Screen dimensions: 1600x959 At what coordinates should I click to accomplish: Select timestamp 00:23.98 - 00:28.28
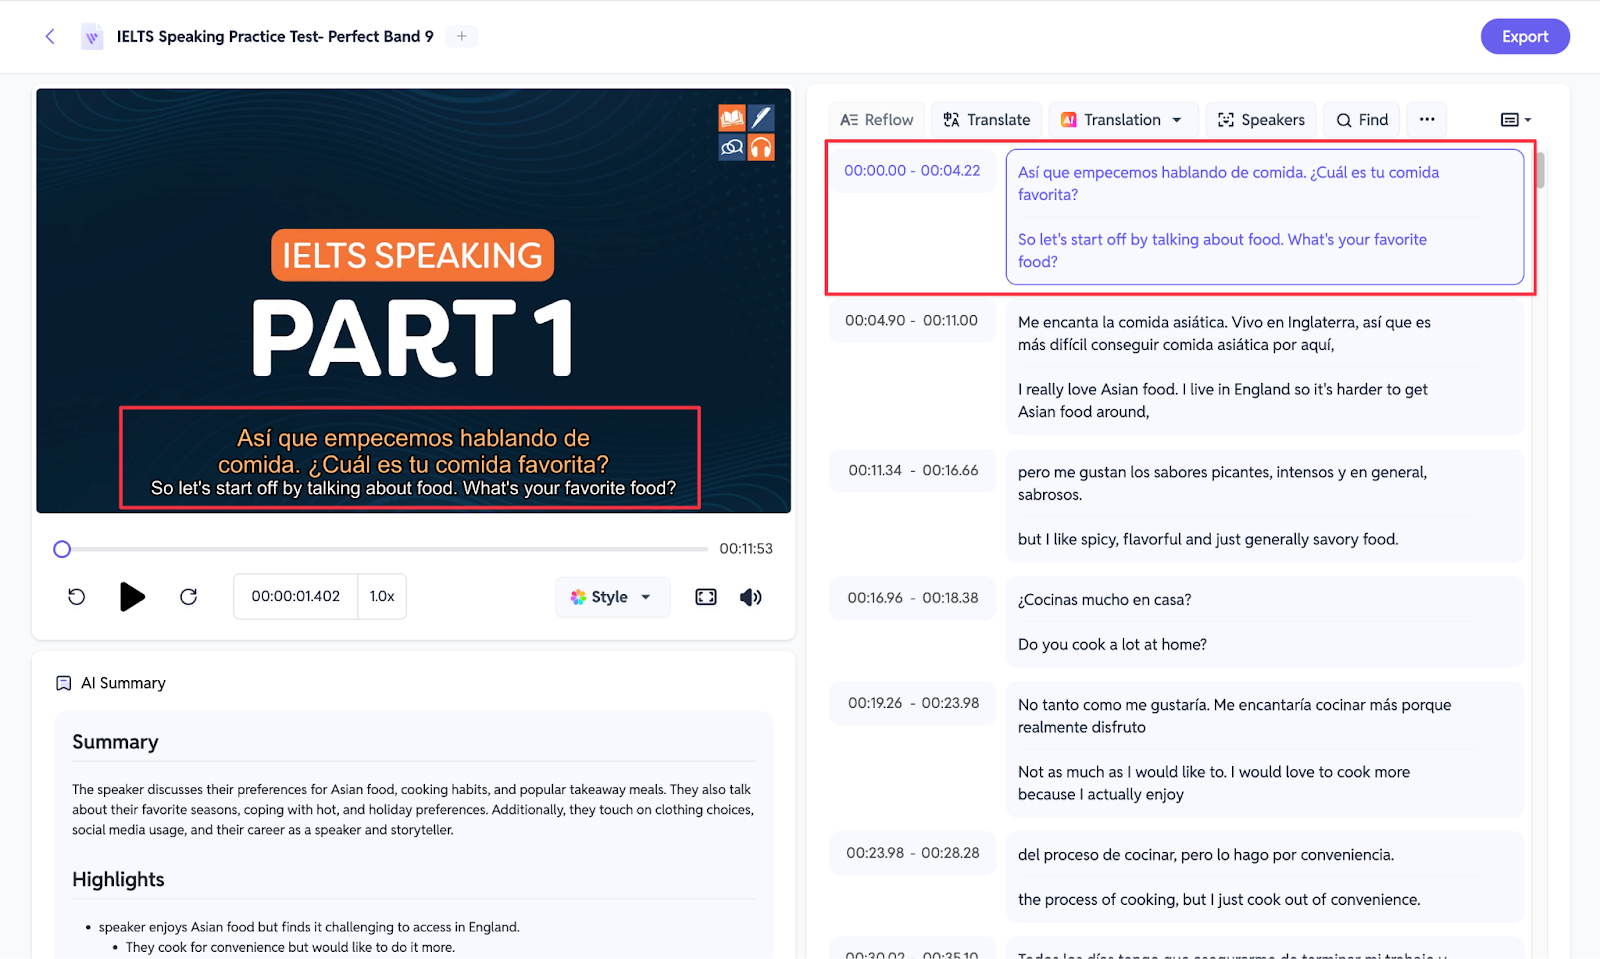tap(913, 853)
